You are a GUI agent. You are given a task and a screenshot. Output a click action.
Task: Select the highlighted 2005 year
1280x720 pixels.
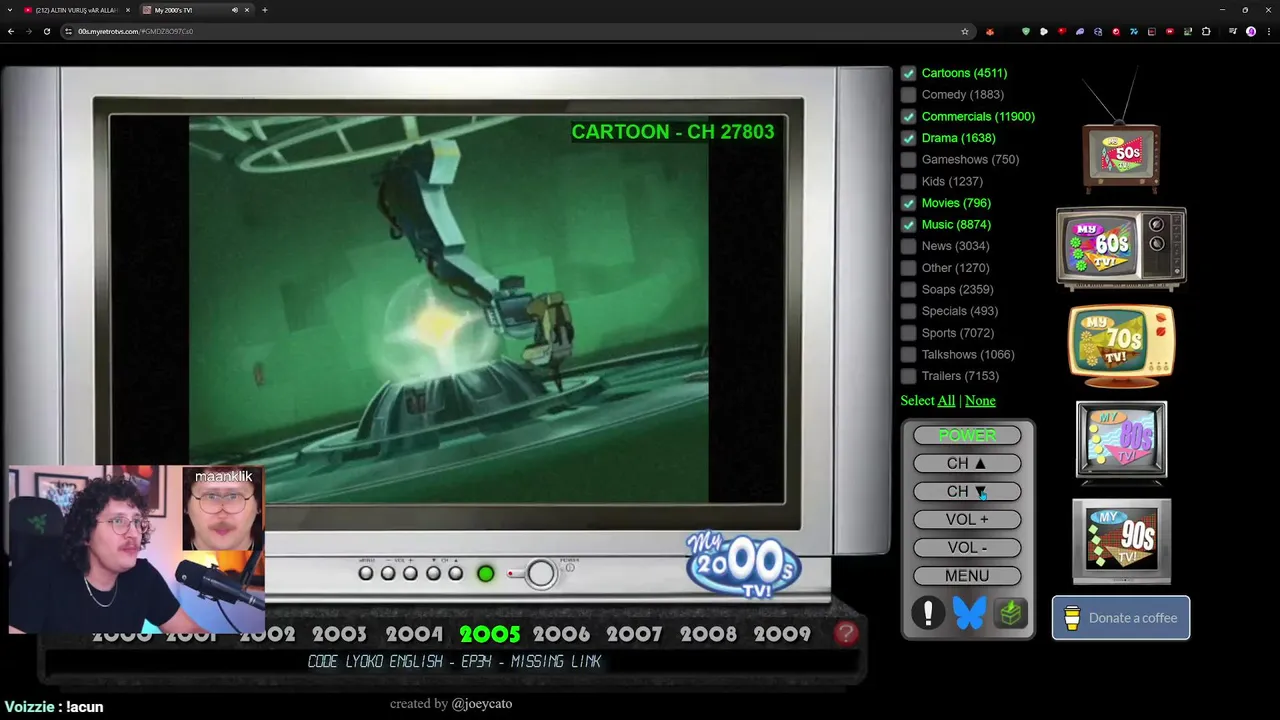[489, 634]
